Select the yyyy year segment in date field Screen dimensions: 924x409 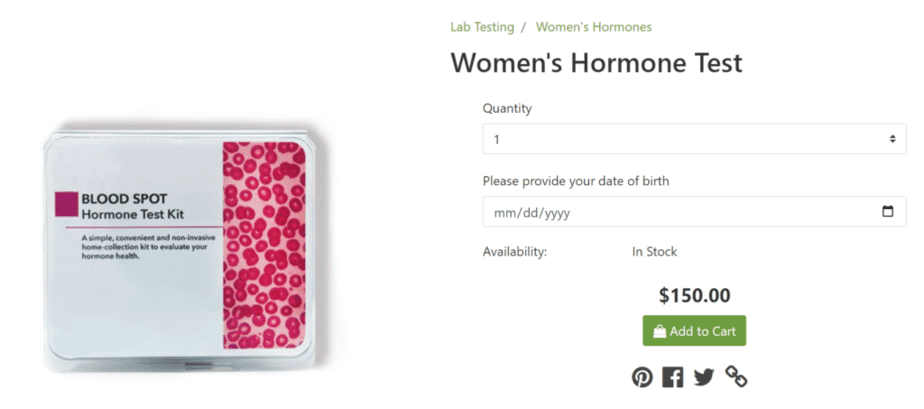[x=557, y=213]
